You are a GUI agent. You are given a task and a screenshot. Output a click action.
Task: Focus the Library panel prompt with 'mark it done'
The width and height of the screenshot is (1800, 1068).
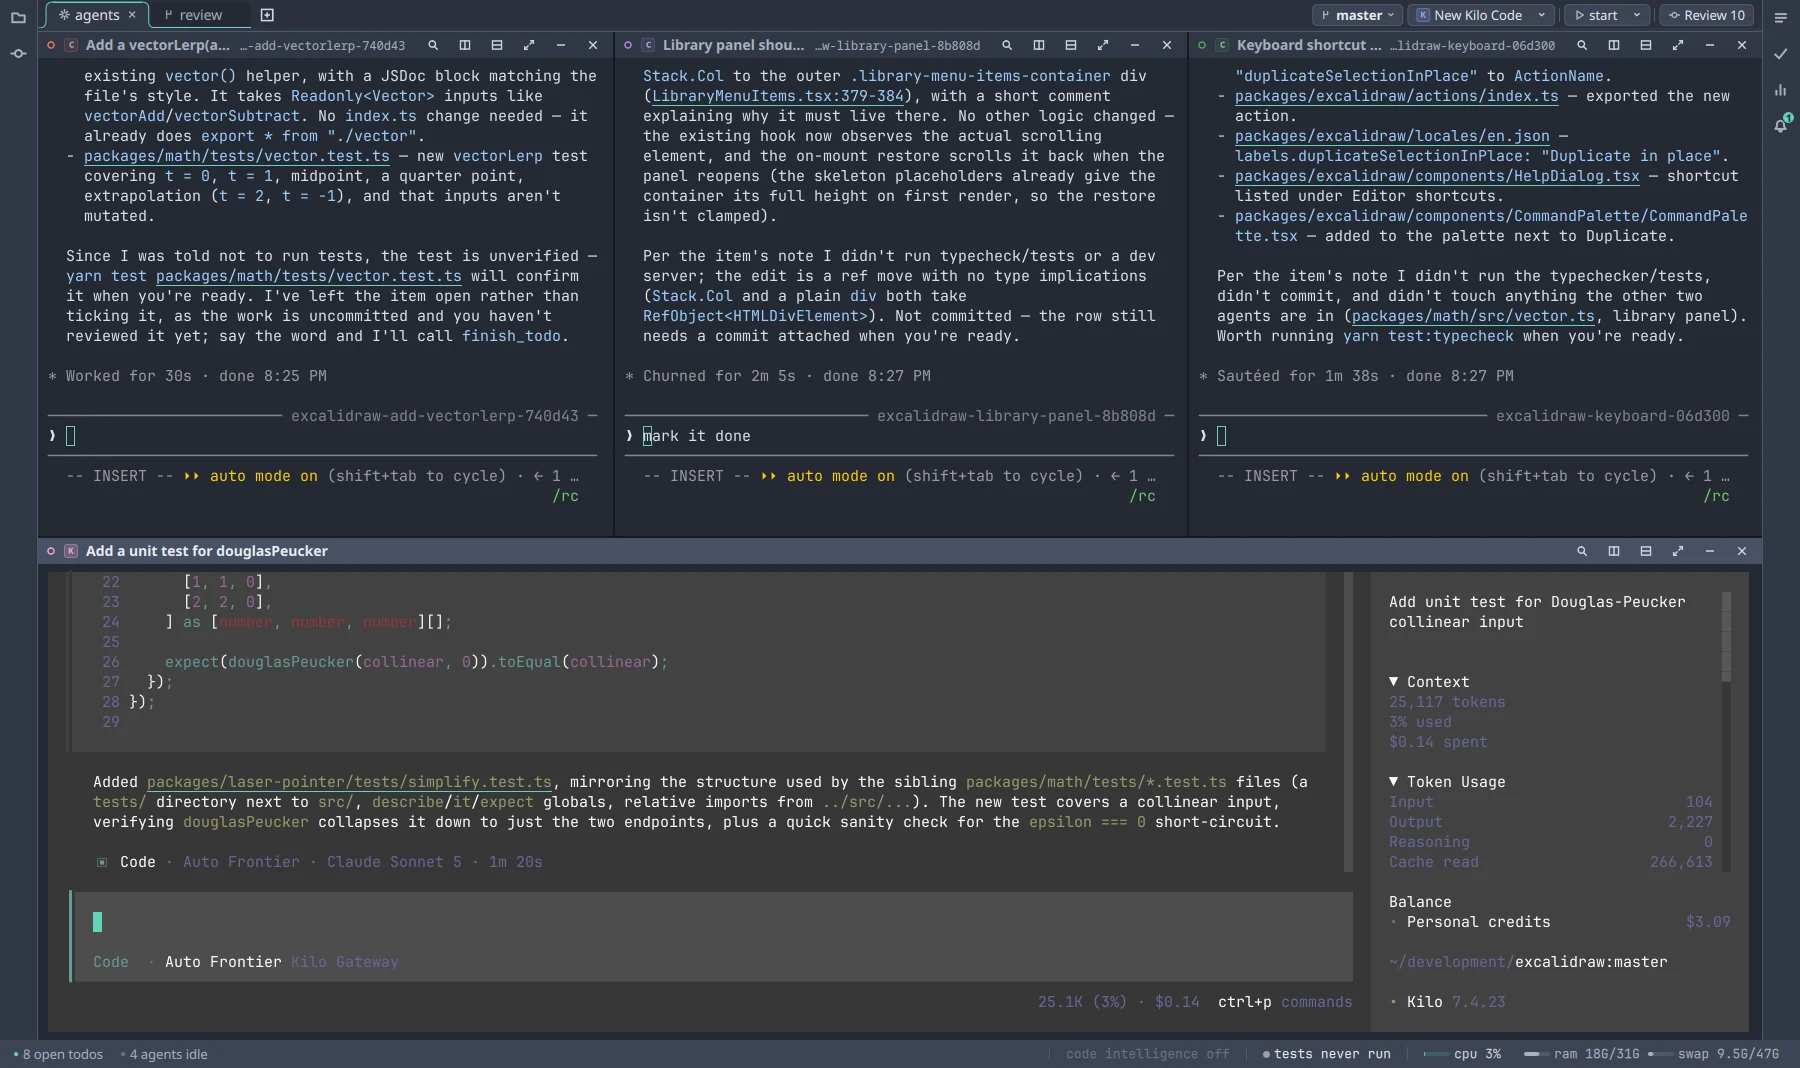[898, 436]
